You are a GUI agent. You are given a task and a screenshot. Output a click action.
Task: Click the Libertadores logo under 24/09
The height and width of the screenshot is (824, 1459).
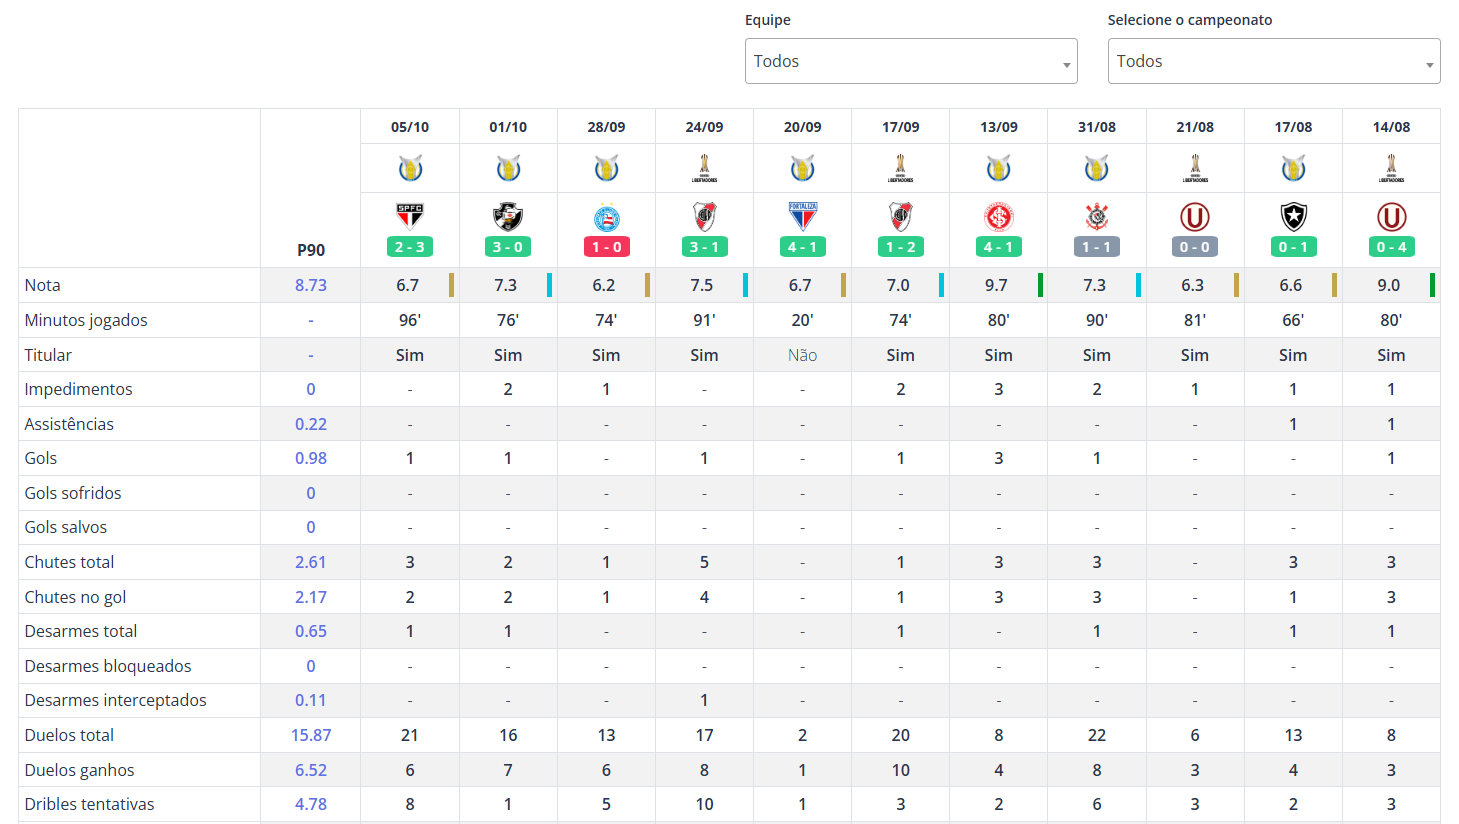pos(704,168)
